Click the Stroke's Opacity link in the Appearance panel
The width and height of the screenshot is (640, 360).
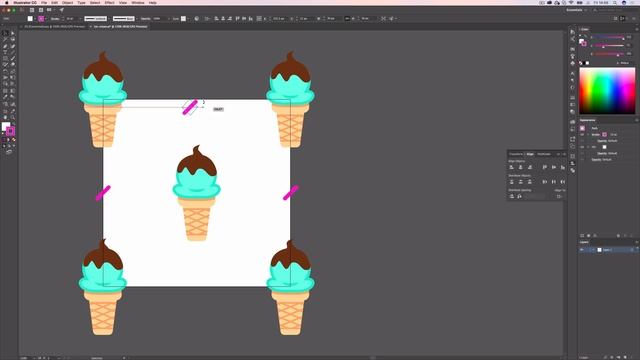point(601,141)
